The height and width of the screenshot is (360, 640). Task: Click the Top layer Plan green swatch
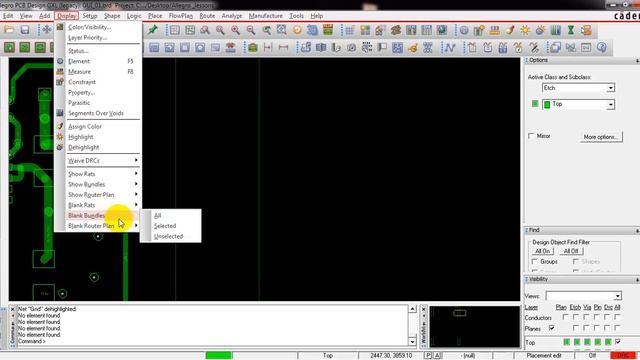(x=566, y=342)
